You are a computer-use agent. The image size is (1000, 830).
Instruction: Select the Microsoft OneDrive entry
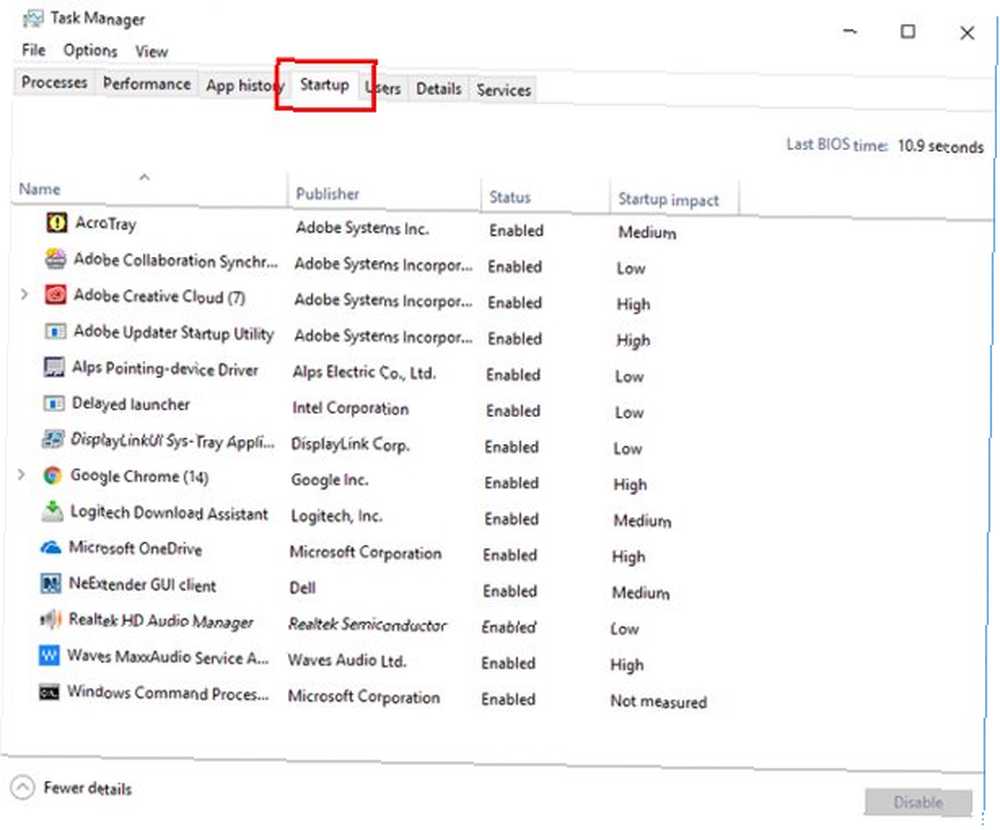[x=135, y=549]
